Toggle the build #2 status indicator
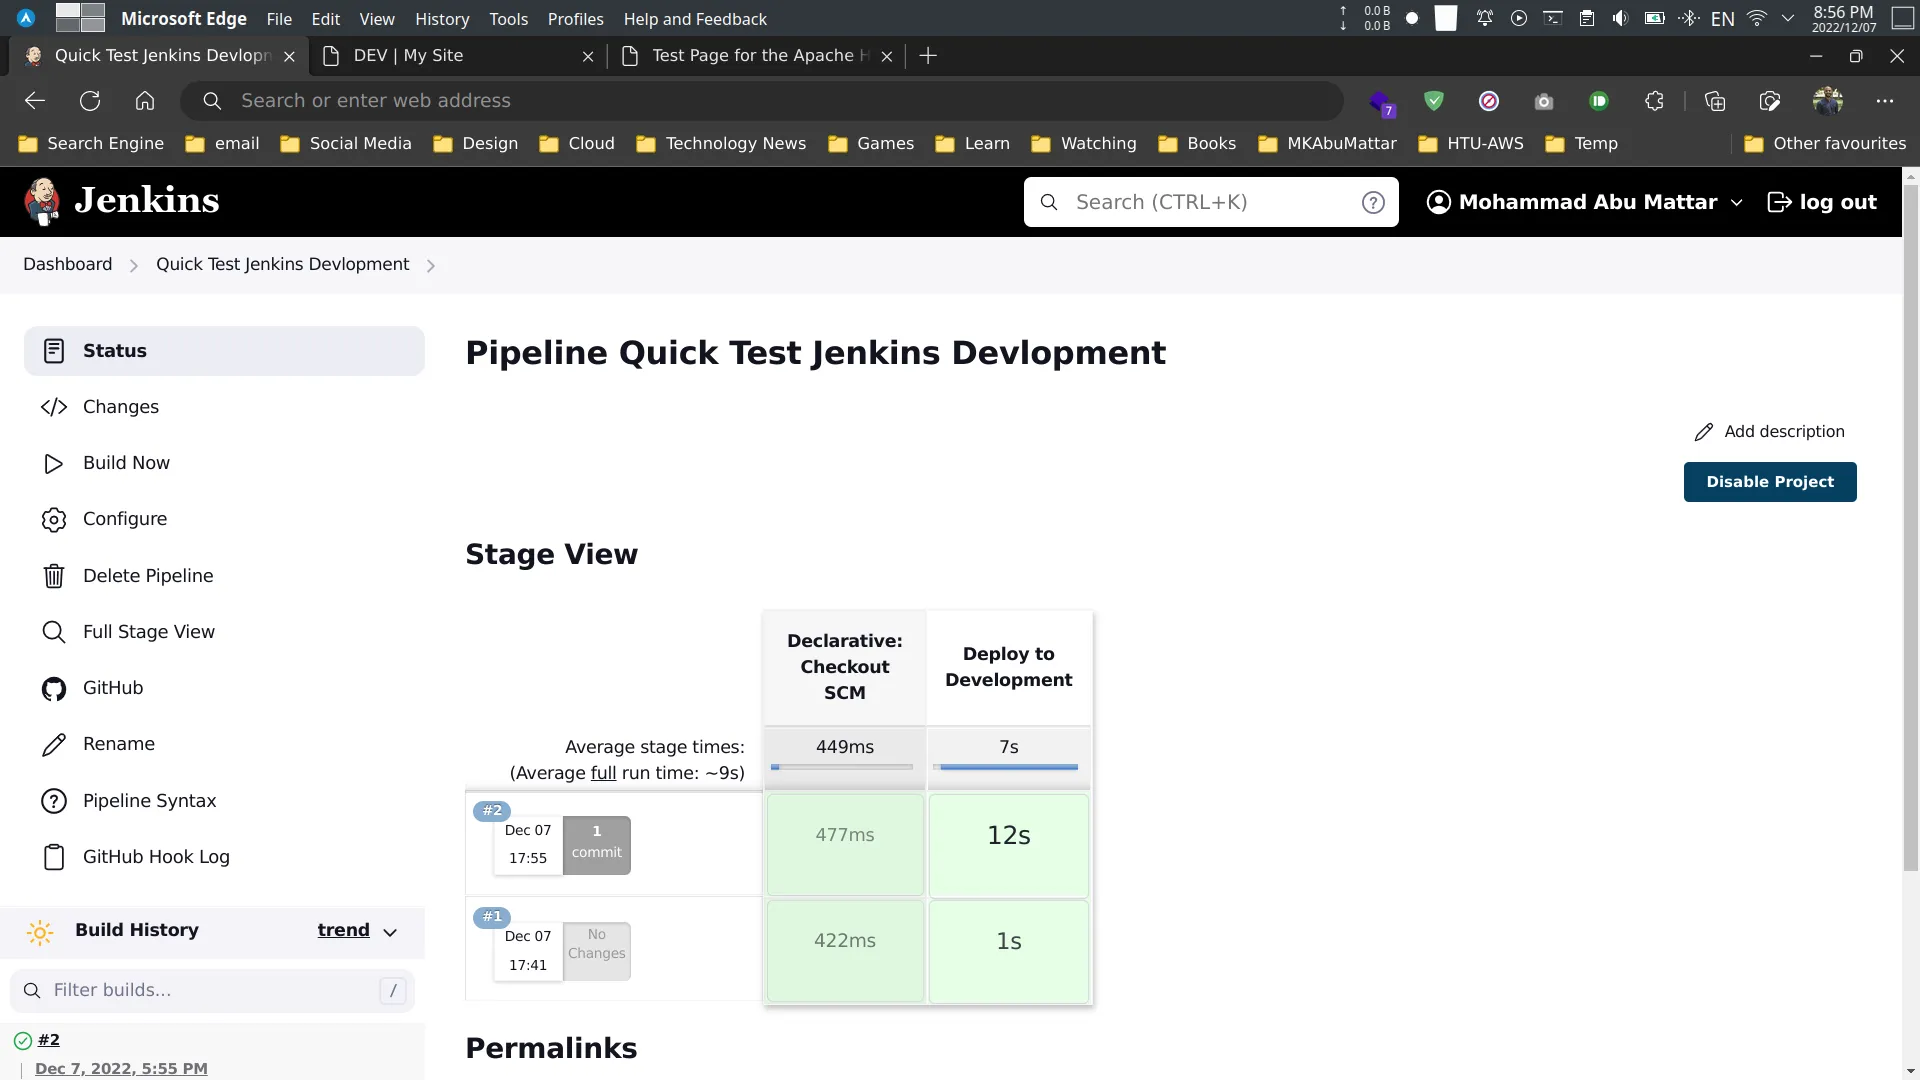The width and height of the screenshot is (1920, 1080). click(21, 1039)
